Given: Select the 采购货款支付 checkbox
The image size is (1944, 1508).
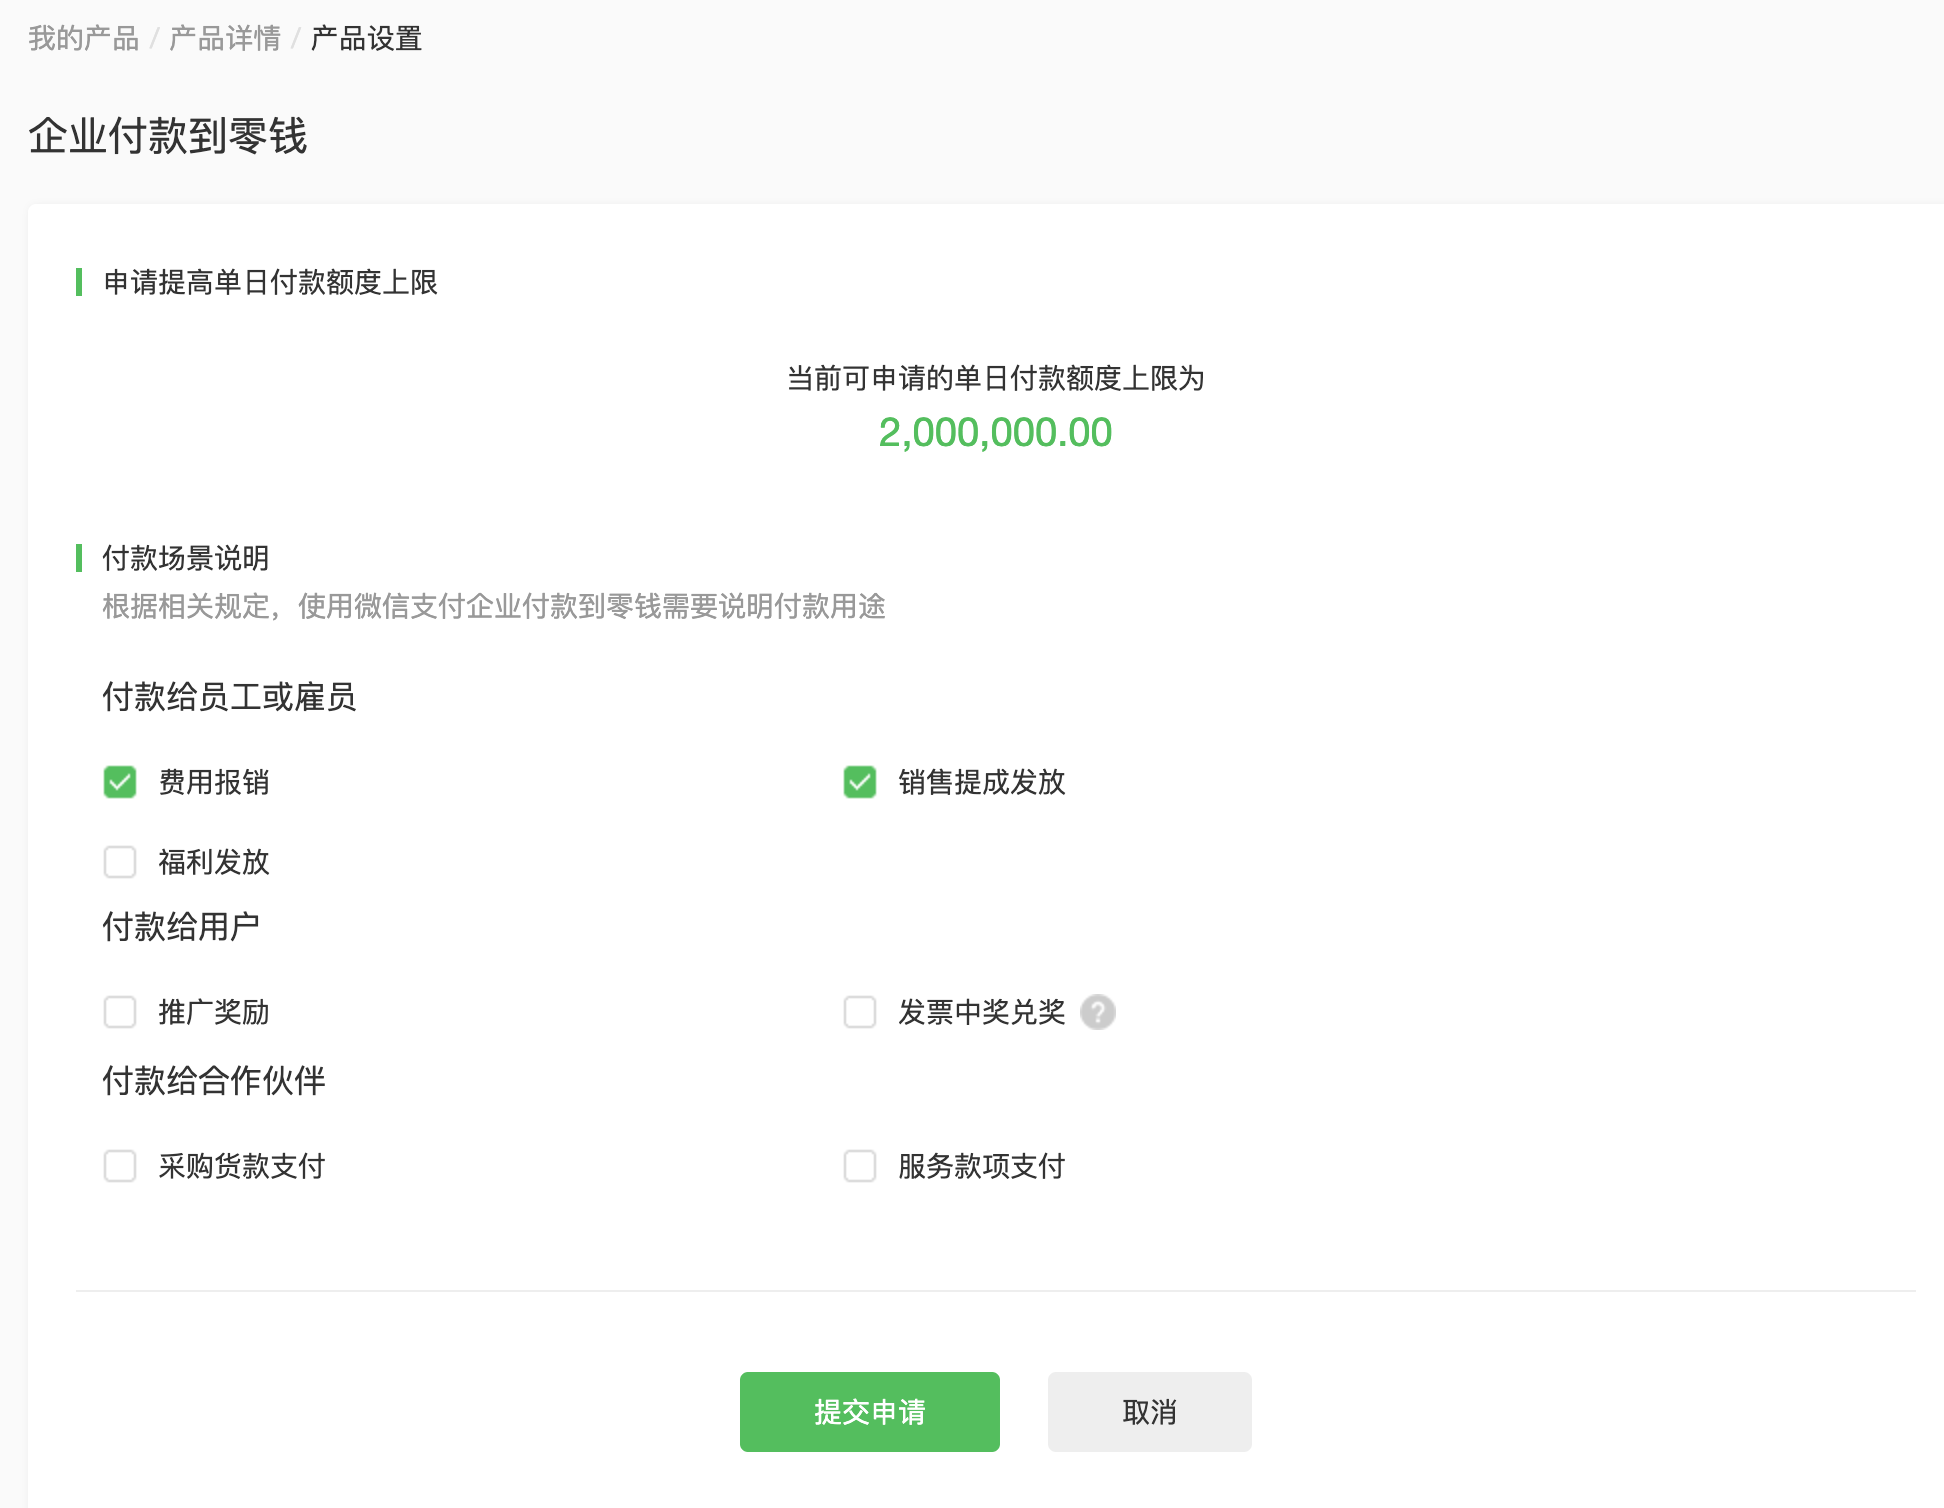Looking at the screenshot, I should pyautogui.click(x=120, y=1166).
